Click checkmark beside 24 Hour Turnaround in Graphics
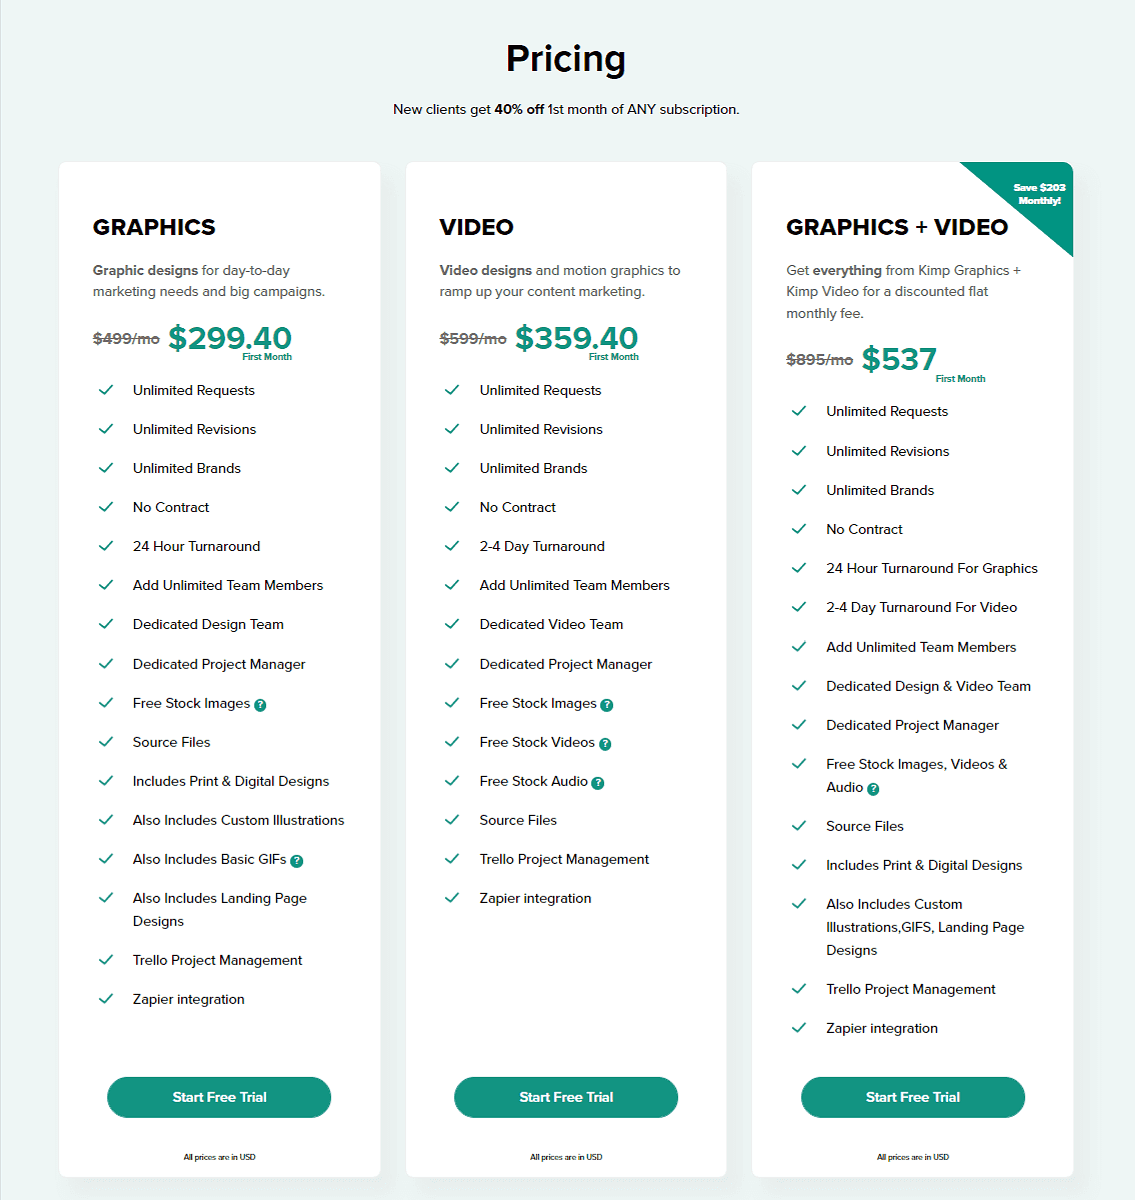 pos(106,546)
